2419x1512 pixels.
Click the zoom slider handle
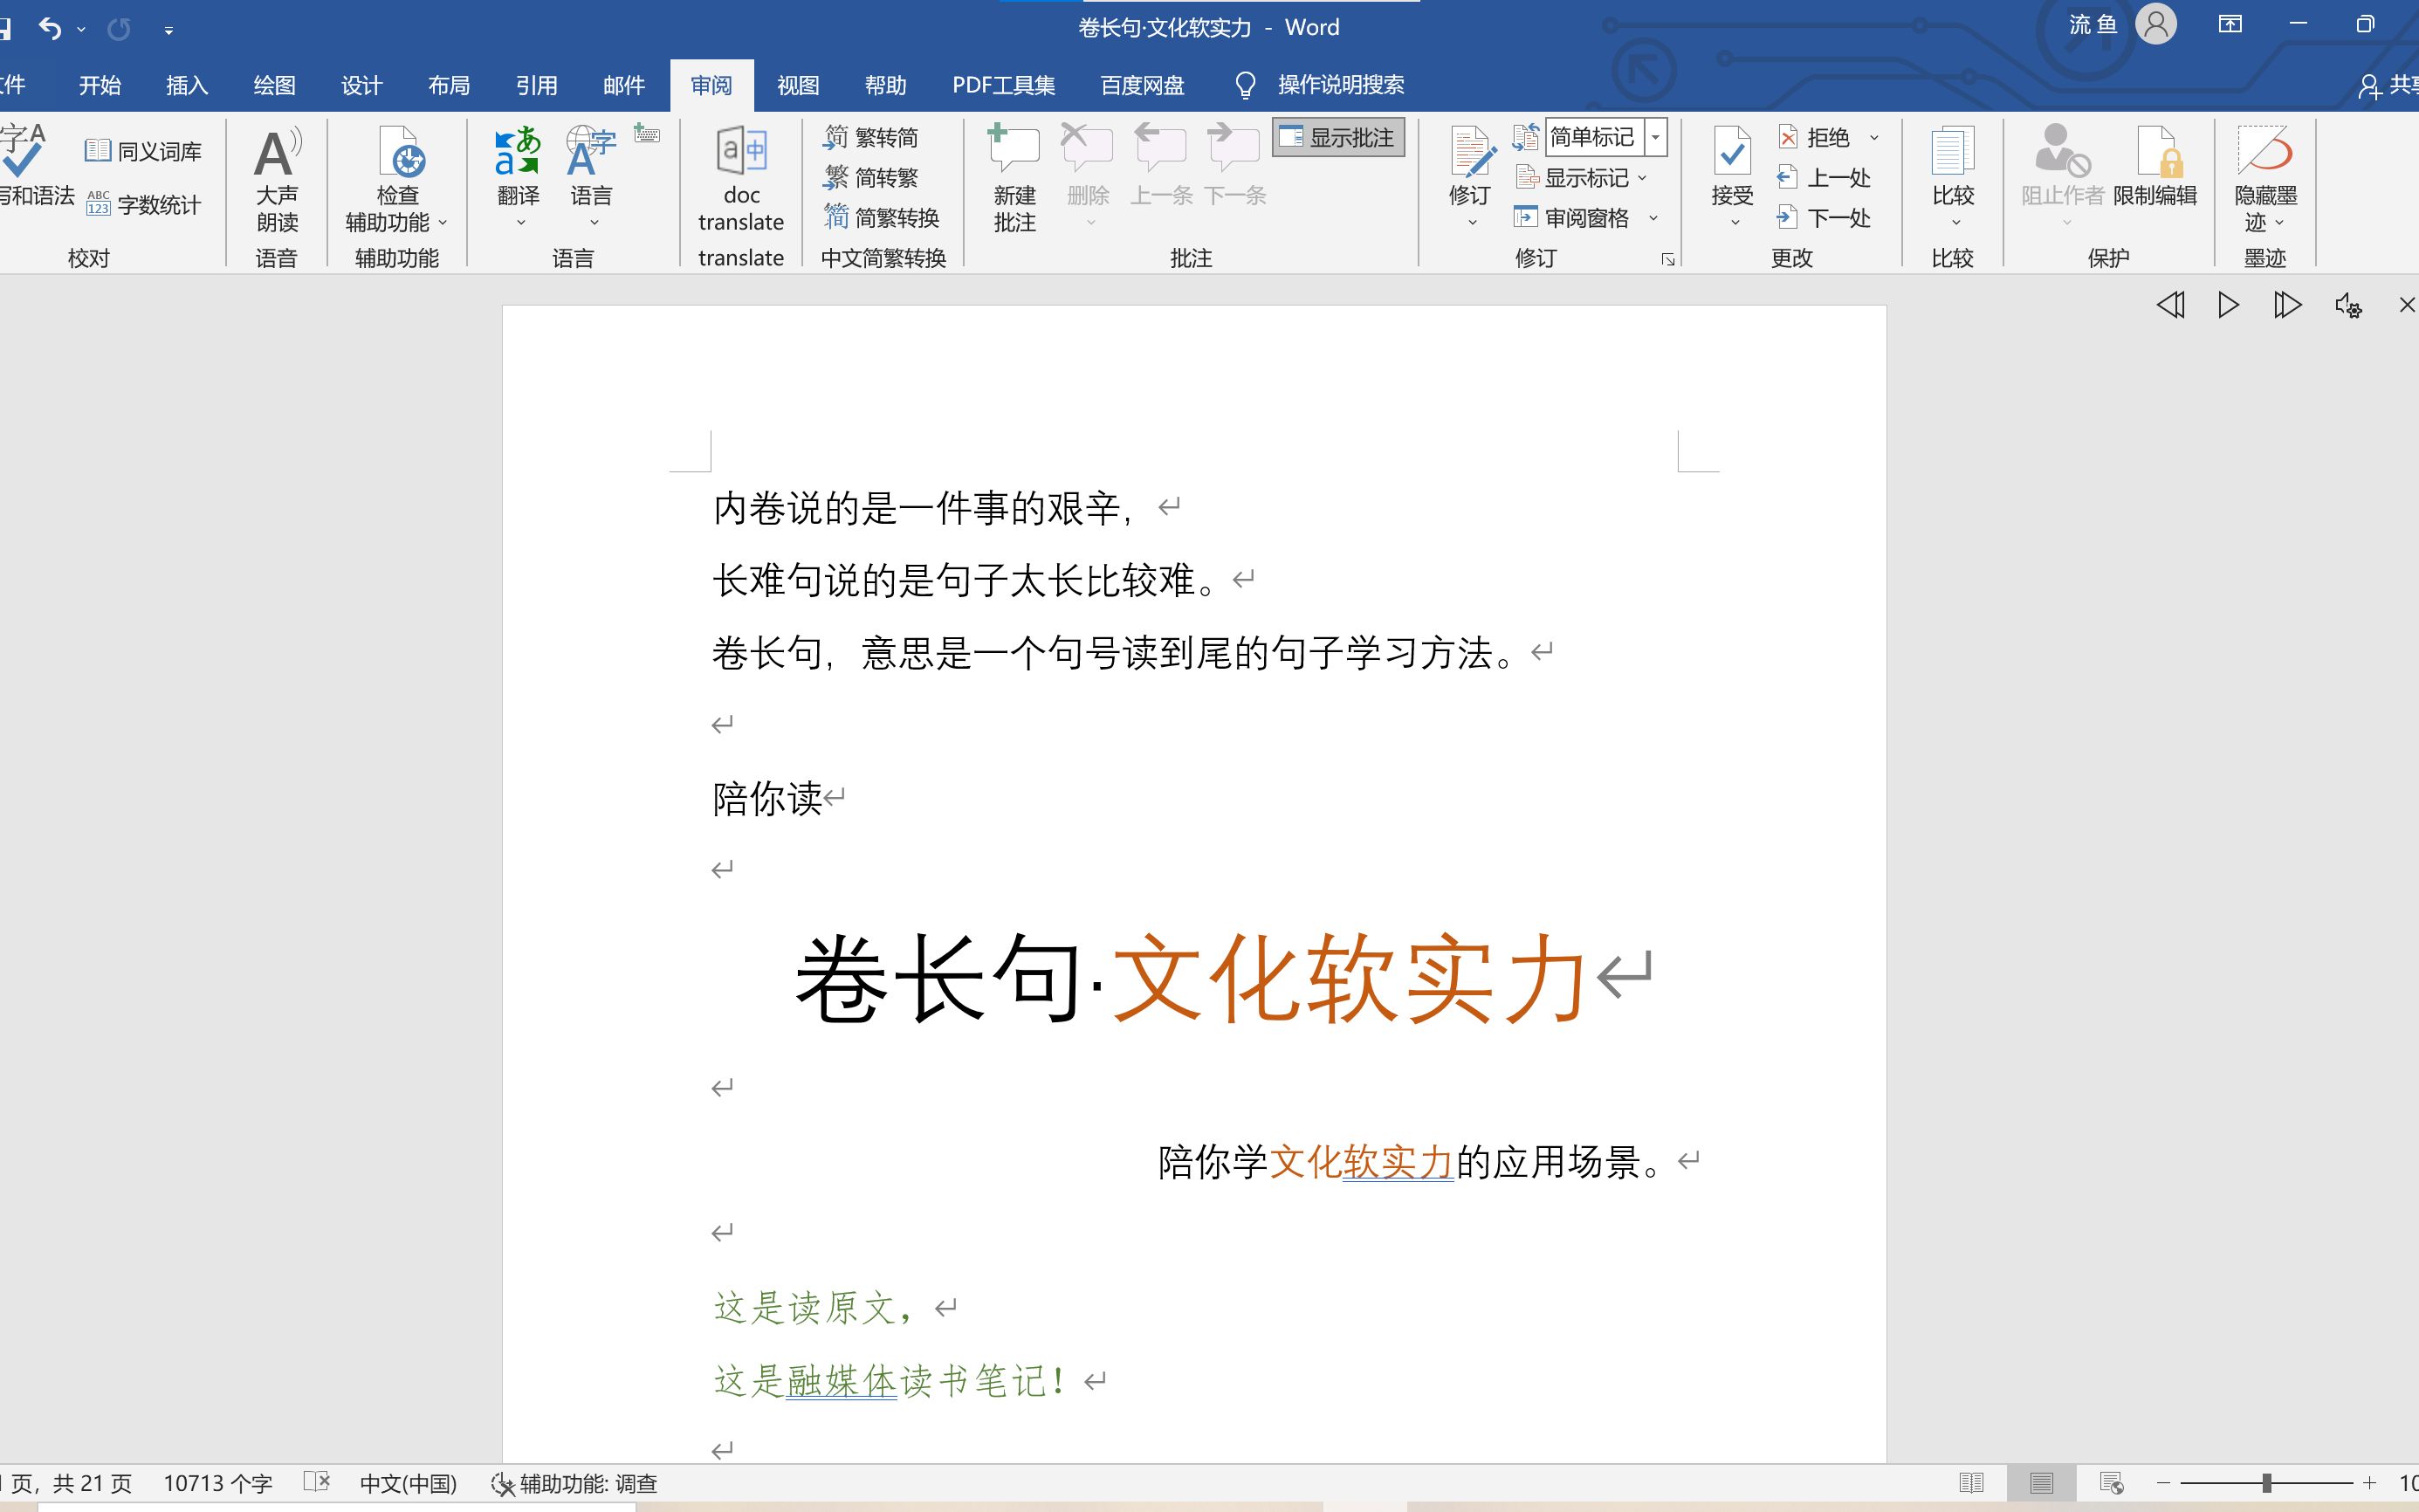point(2266,1483)
